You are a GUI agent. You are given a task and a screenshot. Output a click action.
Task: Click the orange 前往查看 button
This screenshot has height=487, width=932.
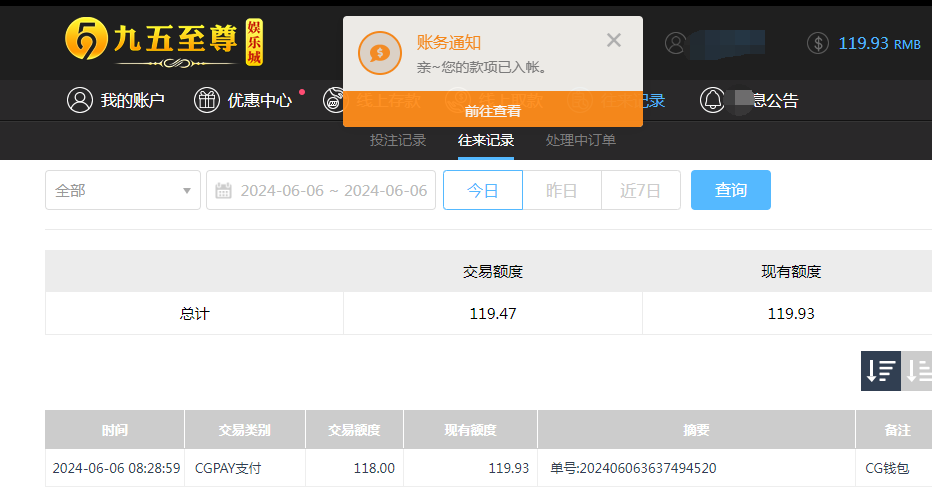493,110
